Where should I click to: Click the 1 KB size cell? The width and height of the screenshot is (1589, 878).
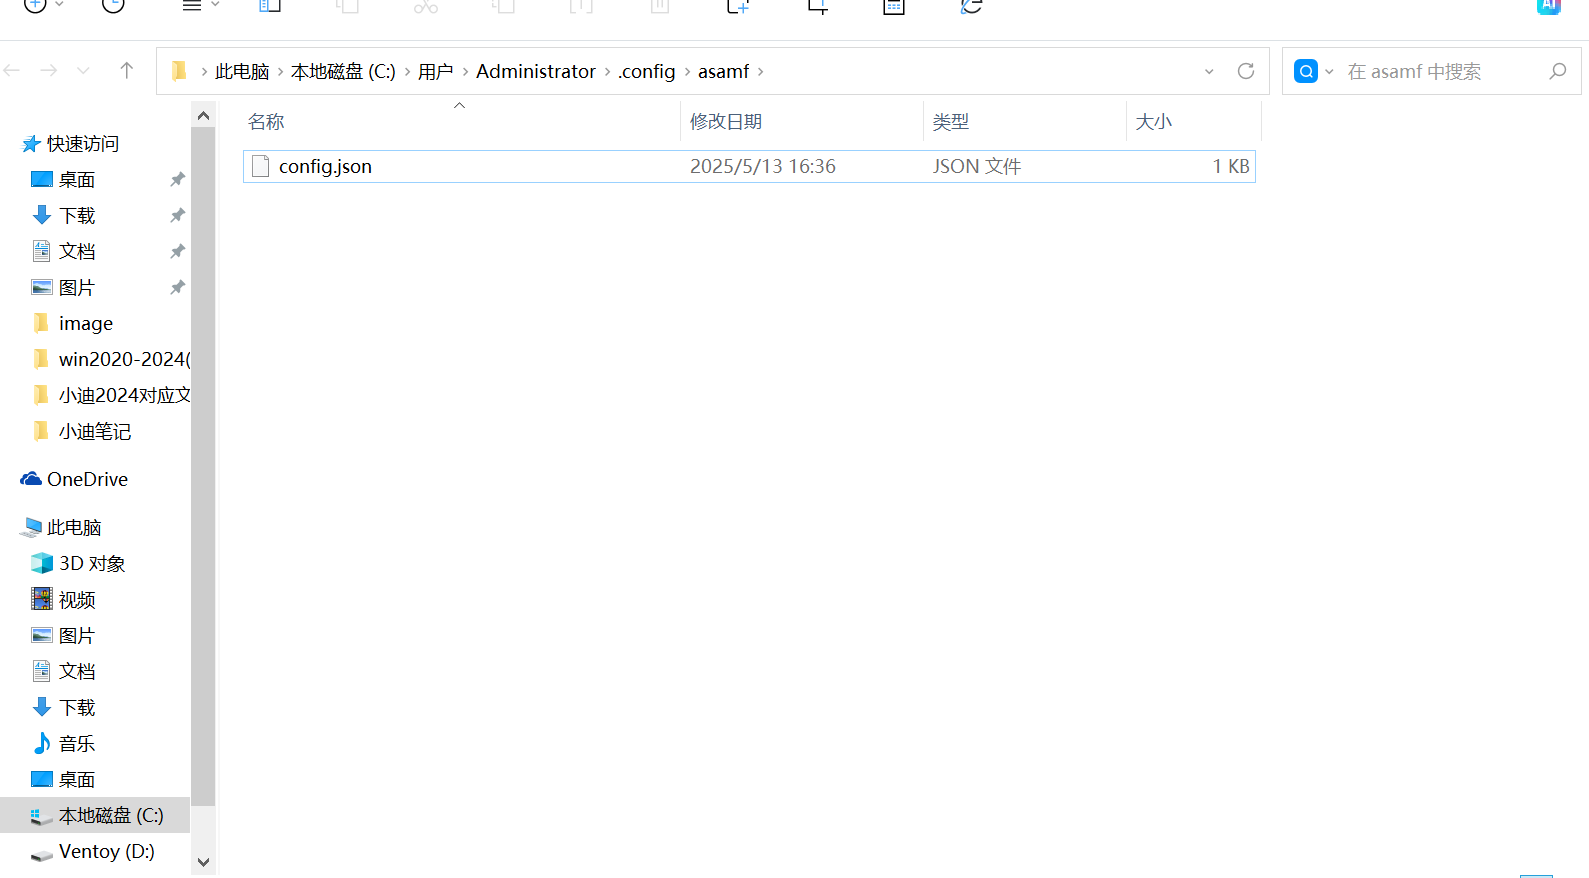[x=1231, y=167]
